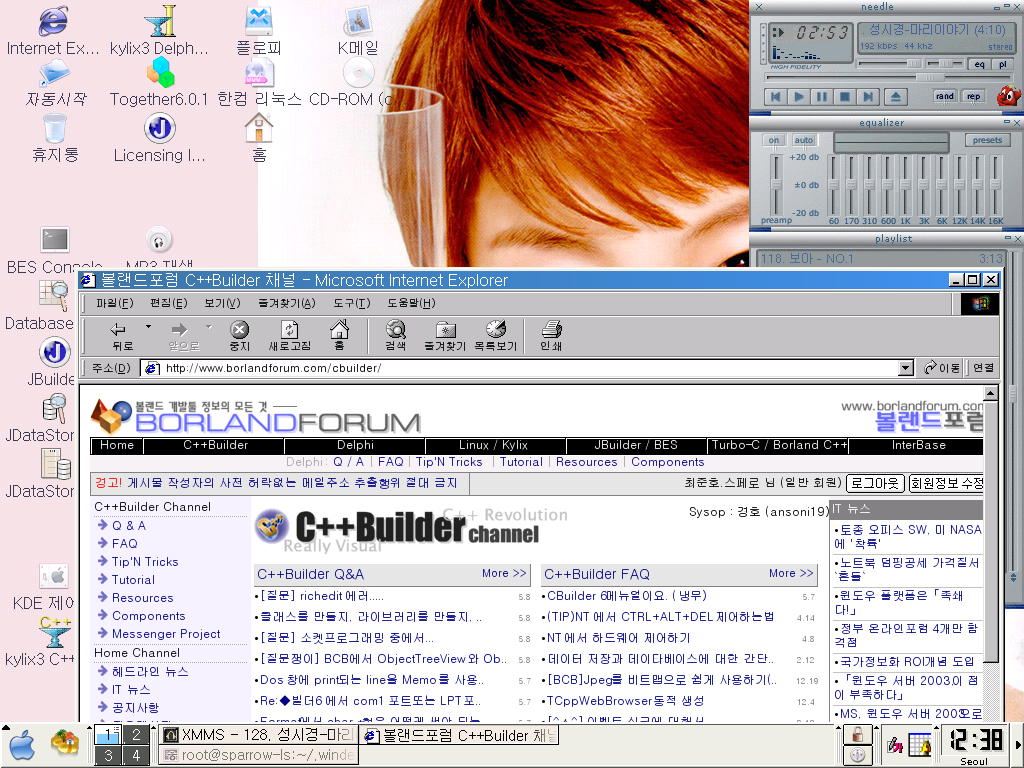Open the 홈 home folder desktop icon

coord(259,138)
